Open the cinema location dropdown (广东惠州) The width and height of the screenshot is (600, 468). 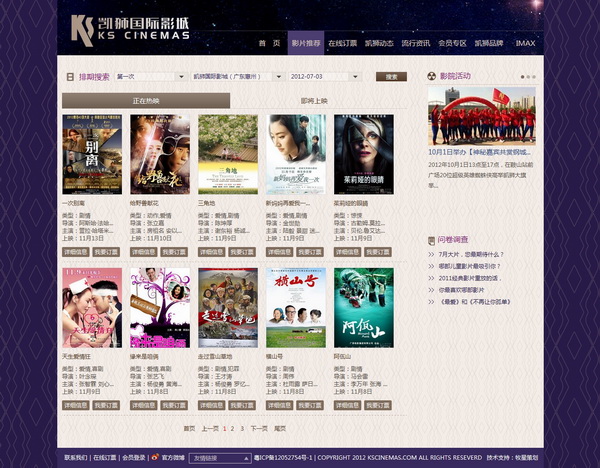[x=238, y=77]
